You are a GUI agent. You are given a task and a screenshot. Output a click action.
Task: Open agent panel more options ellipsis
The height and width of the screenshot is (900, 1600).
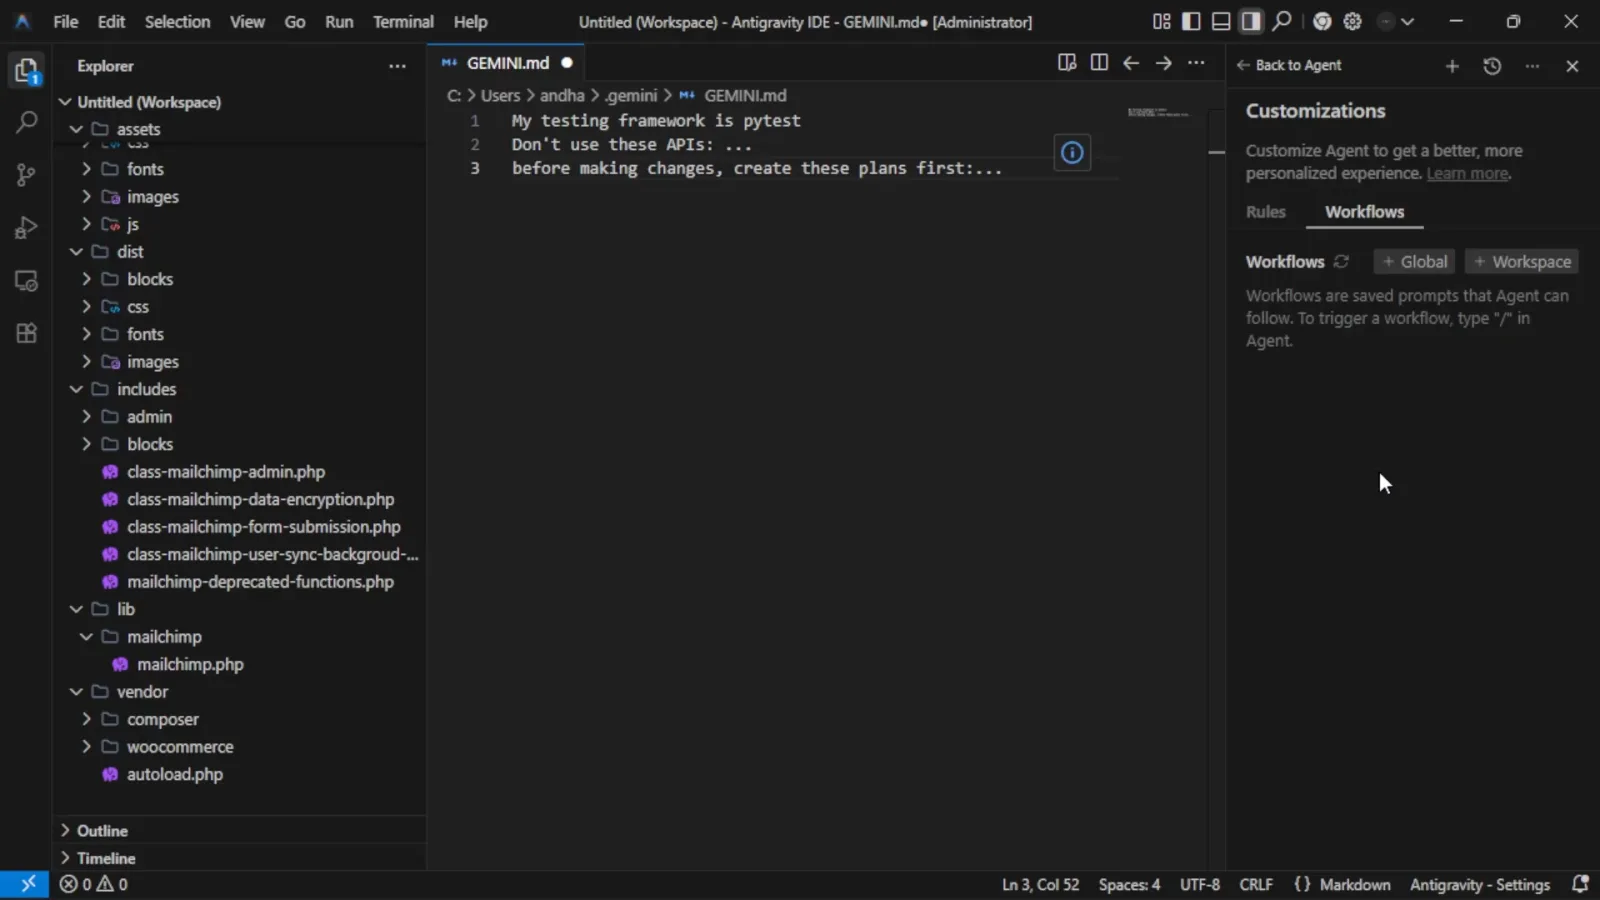[1532, 66]
